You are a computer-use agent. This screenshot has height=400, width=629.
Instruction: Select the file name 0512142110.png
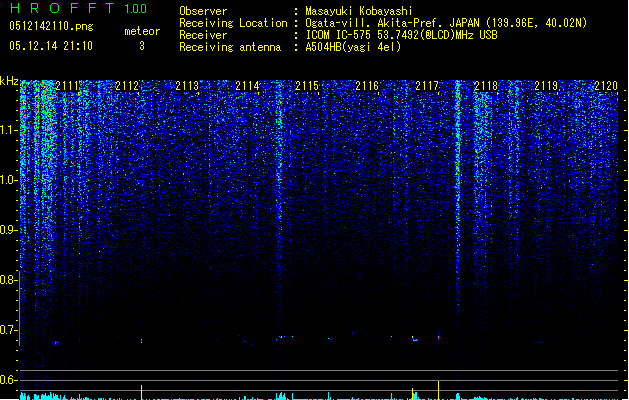coord(51,26)
